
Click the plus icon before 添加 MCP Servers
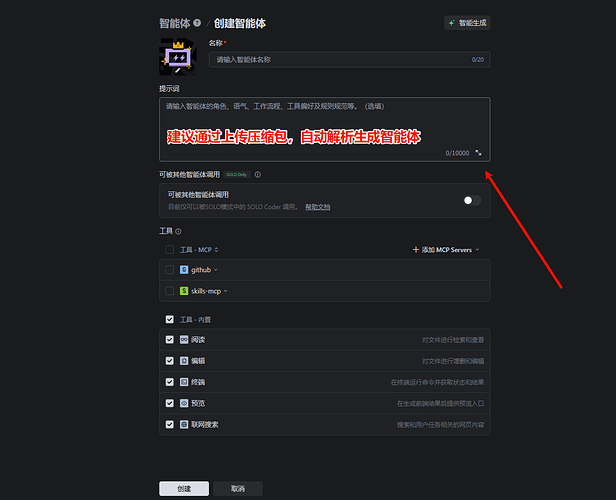(416, 249)
